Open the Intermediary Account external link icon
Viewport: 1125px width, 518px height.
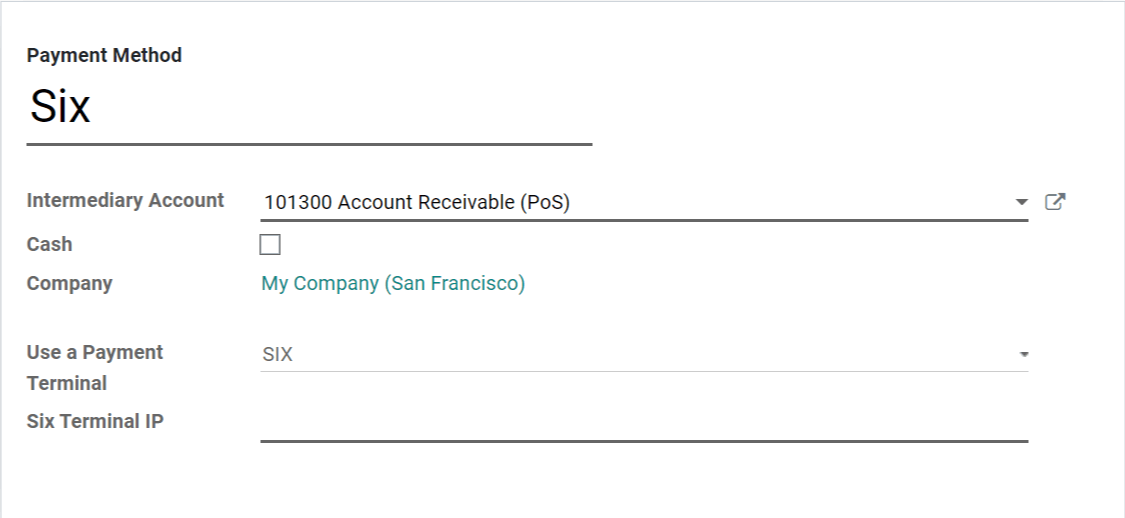tap(1055, 202)
